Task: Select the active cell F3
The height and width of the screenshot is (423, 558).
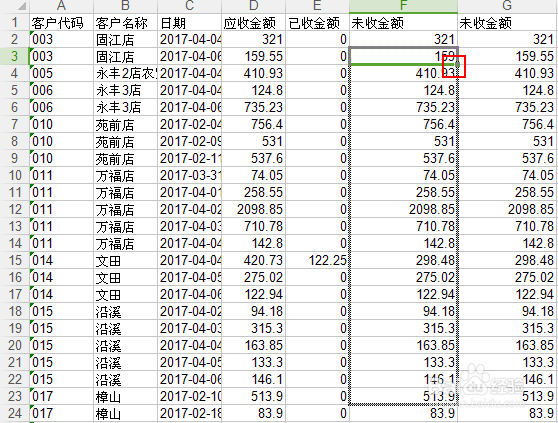Action: 403,56
